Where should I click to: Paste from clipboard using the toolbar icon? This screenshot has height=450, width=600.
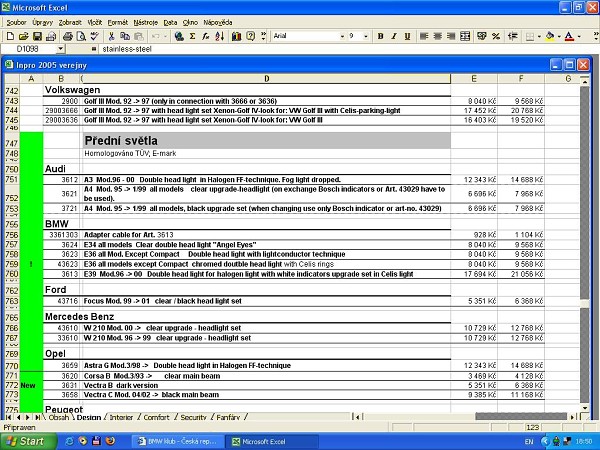point(139,36)
